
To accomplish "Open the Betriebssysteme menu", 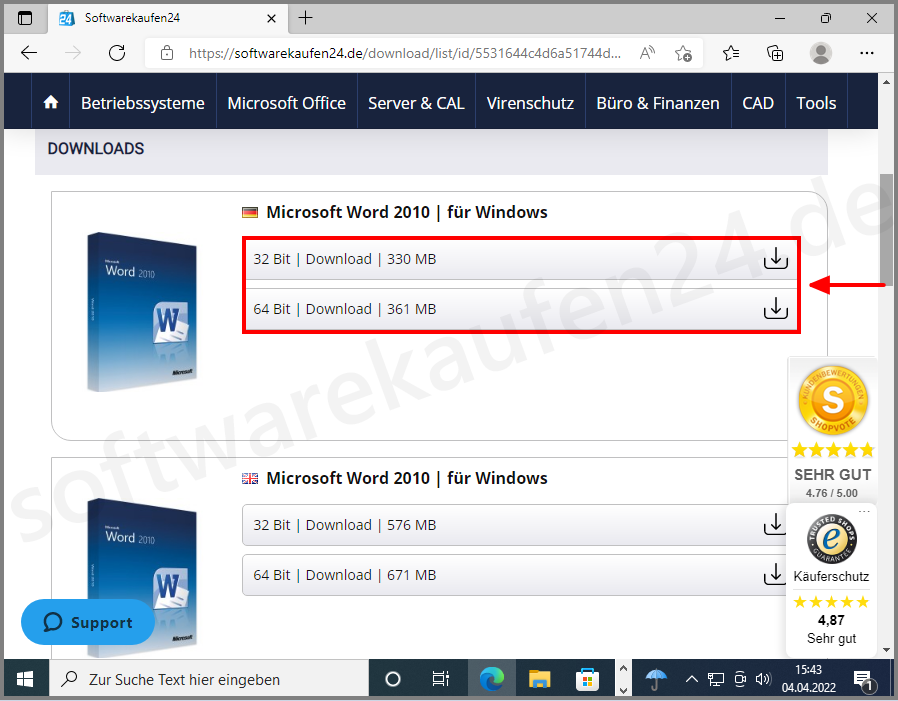I will coord(143,103).
